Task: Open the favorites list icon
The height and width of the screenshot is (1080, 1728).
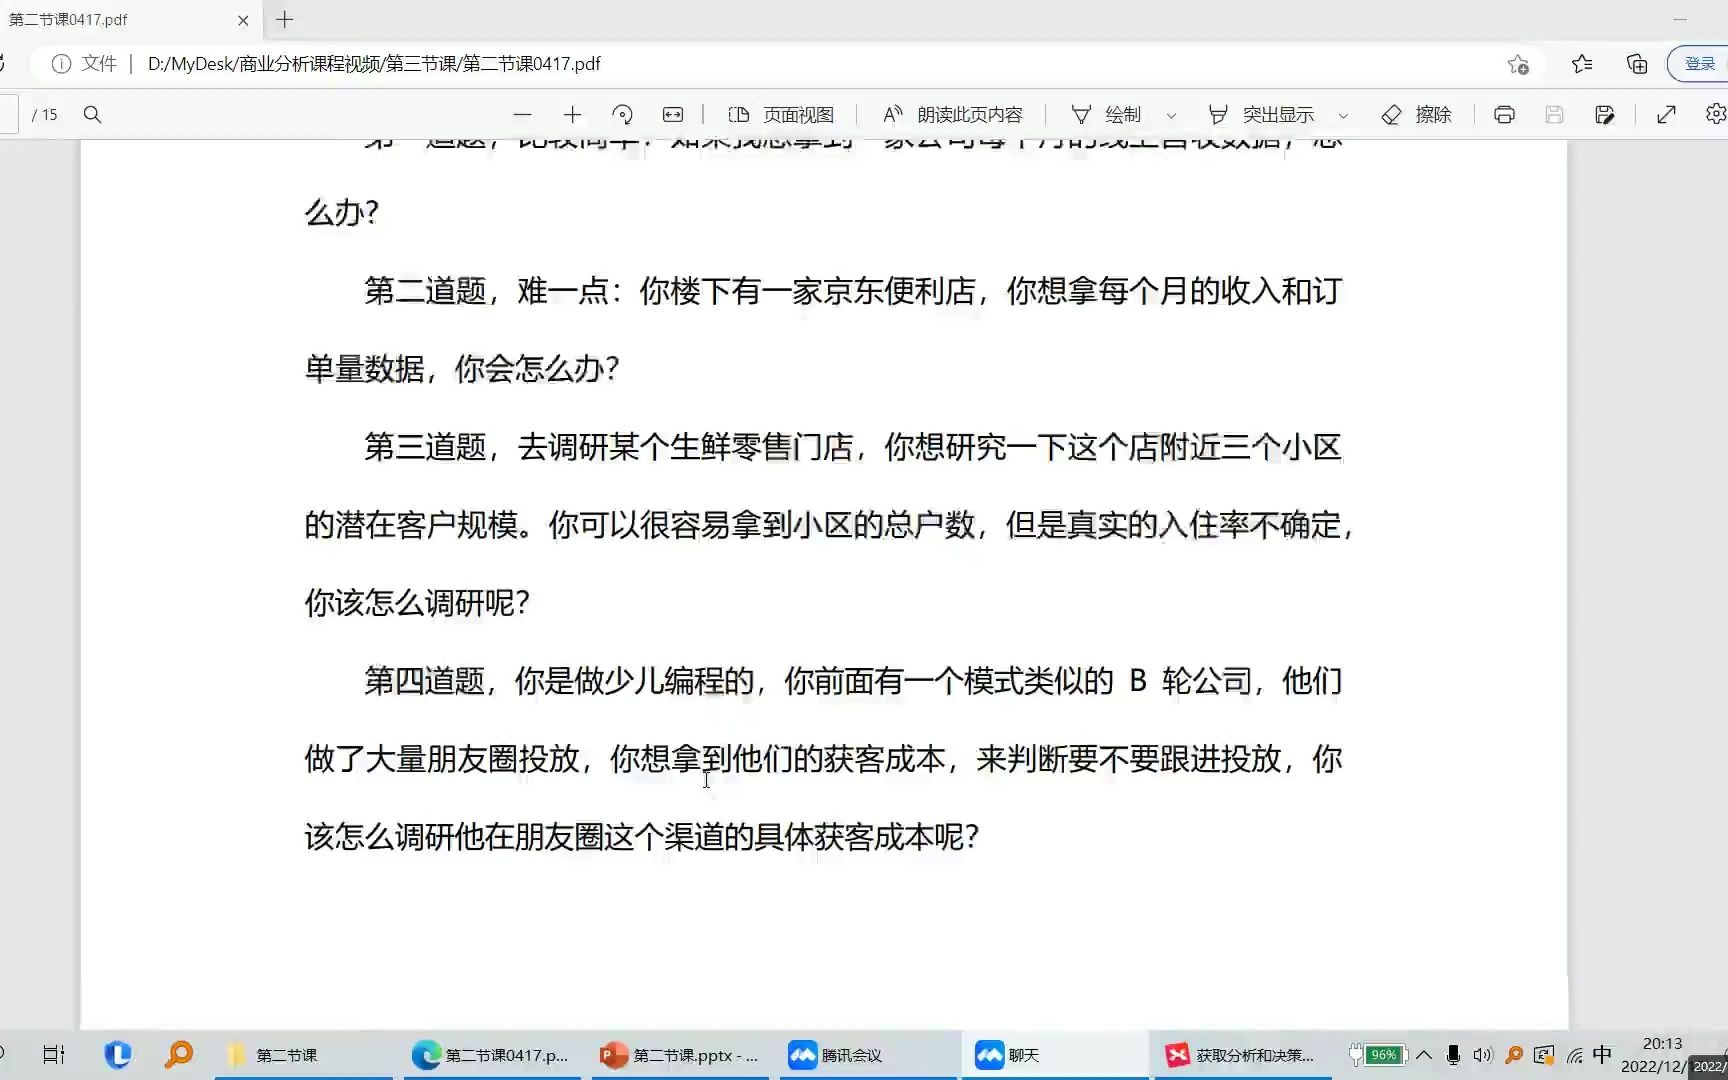Action: (1582, 64)
